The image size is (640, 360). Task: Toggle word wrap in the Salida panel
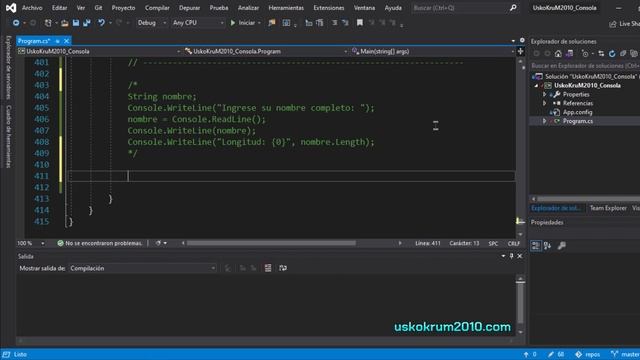pos(283,268)
